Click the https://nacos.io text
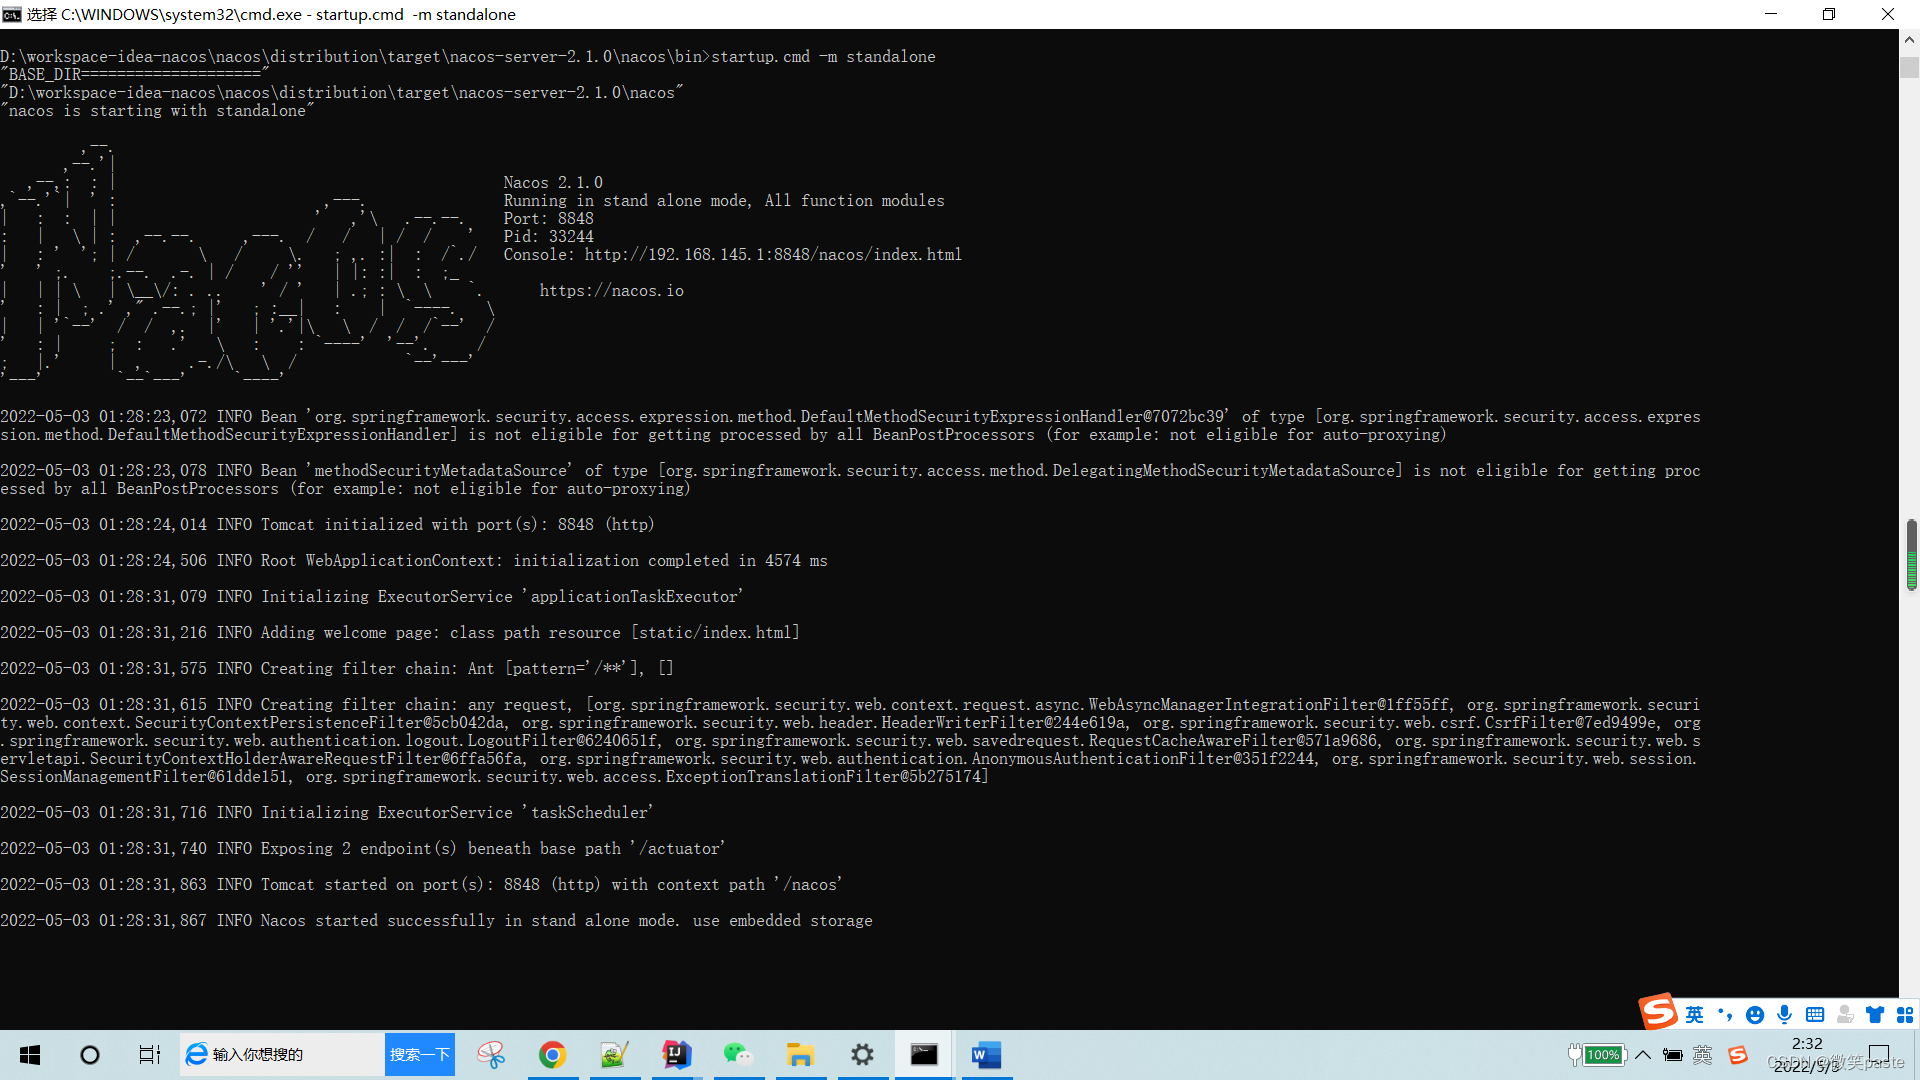Viewport: 1920px width, 1080px height. pyautogui.click(x=612, y=291)
